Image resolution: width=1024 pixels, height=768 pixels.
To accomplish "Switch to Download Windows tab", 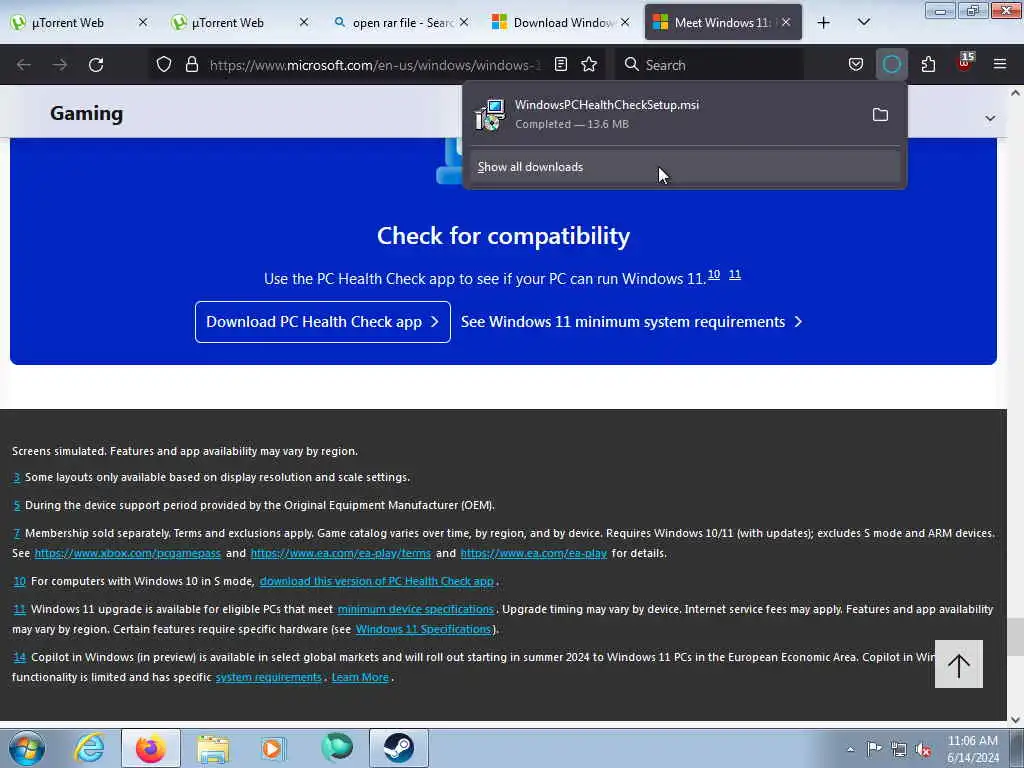I will [x=554, y=23].
